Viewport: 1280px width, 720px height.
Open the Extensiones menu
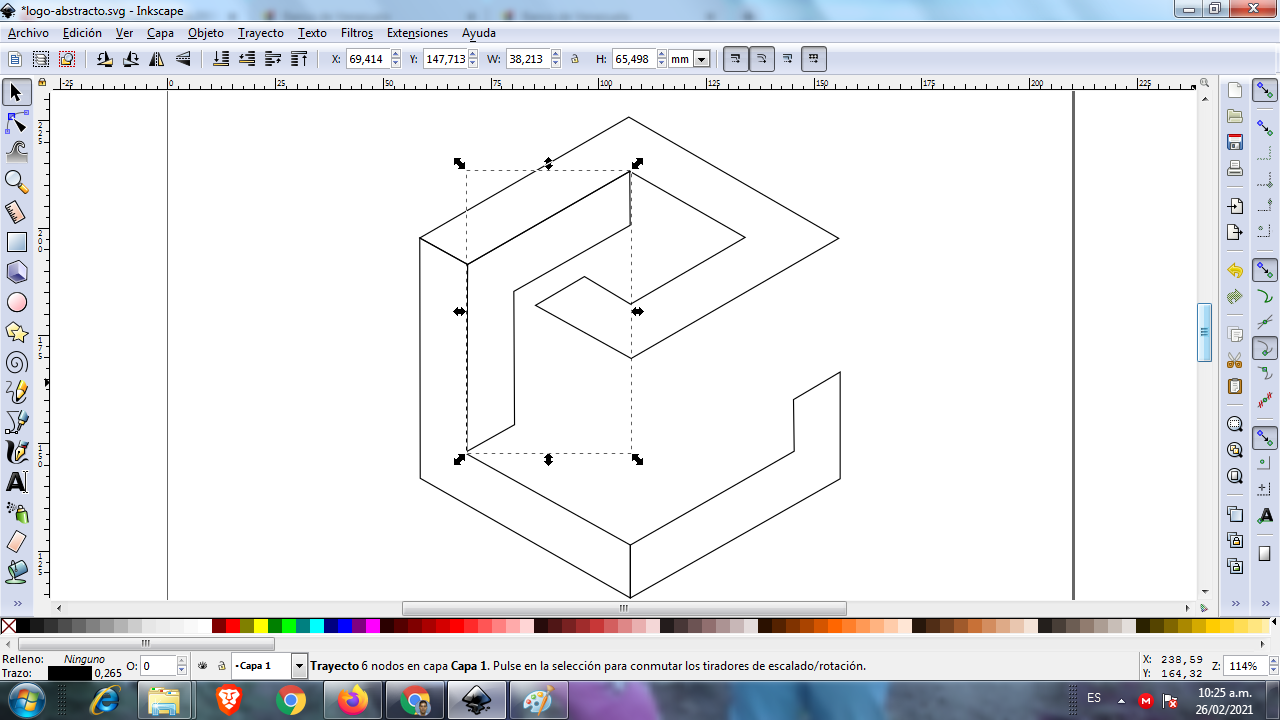point(417,33)
